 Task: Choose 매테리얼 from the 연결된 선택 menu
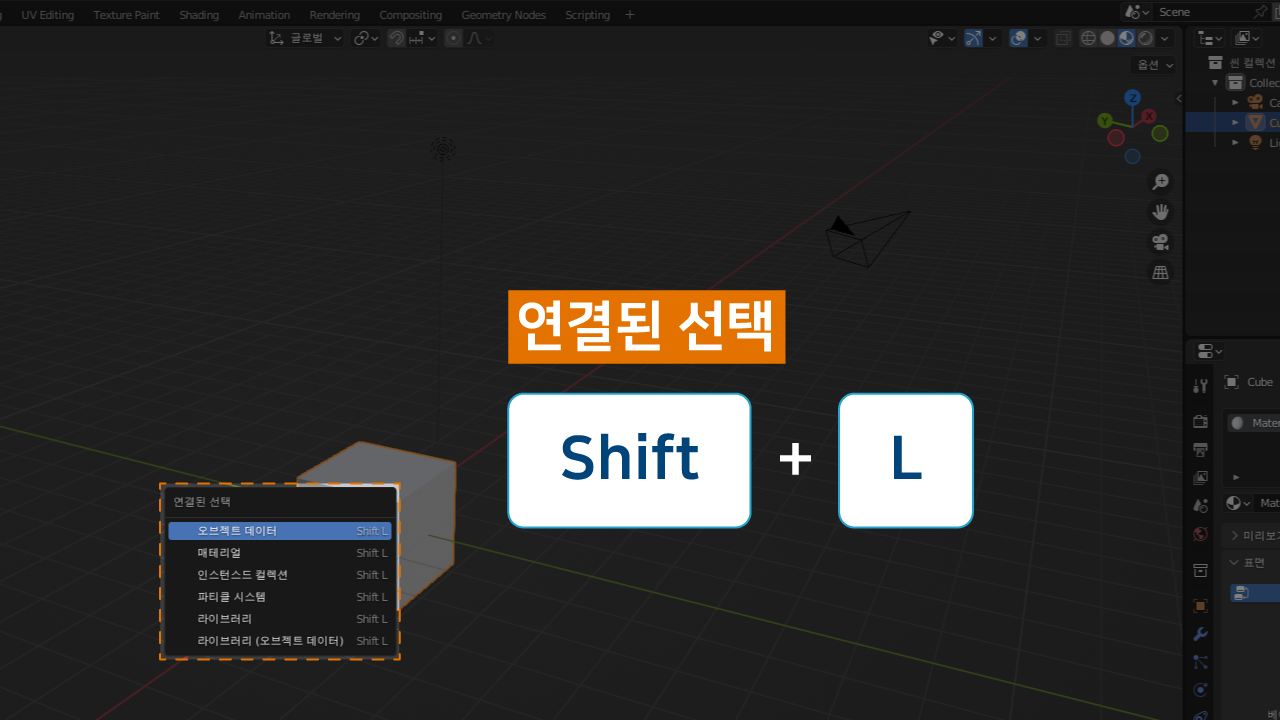pos(219,553)
